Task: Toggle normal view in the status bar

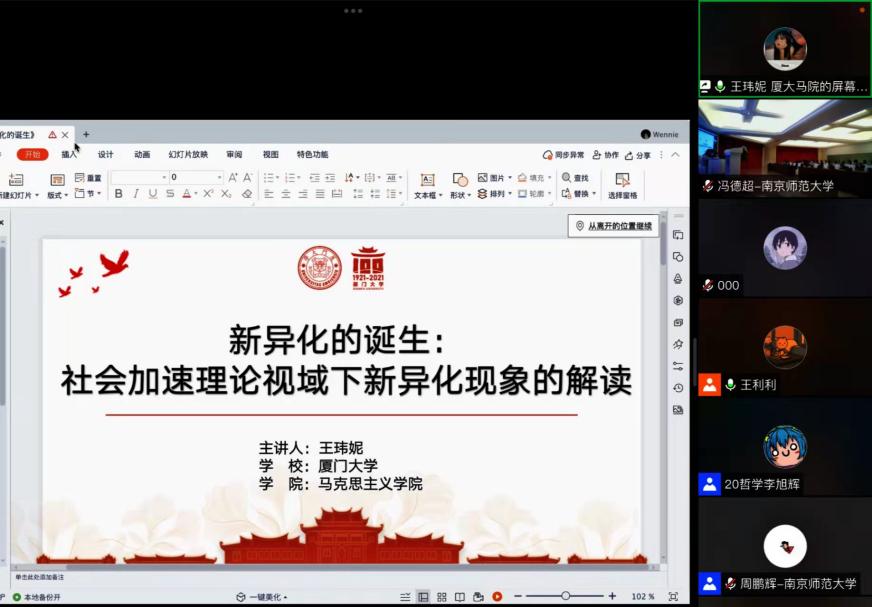Action: (x=423, y=597)
